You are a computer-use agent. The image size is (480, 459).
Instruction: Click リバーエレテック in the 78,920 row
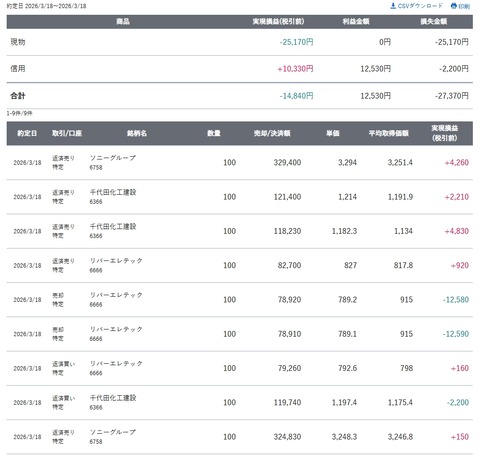pos(116,295)
